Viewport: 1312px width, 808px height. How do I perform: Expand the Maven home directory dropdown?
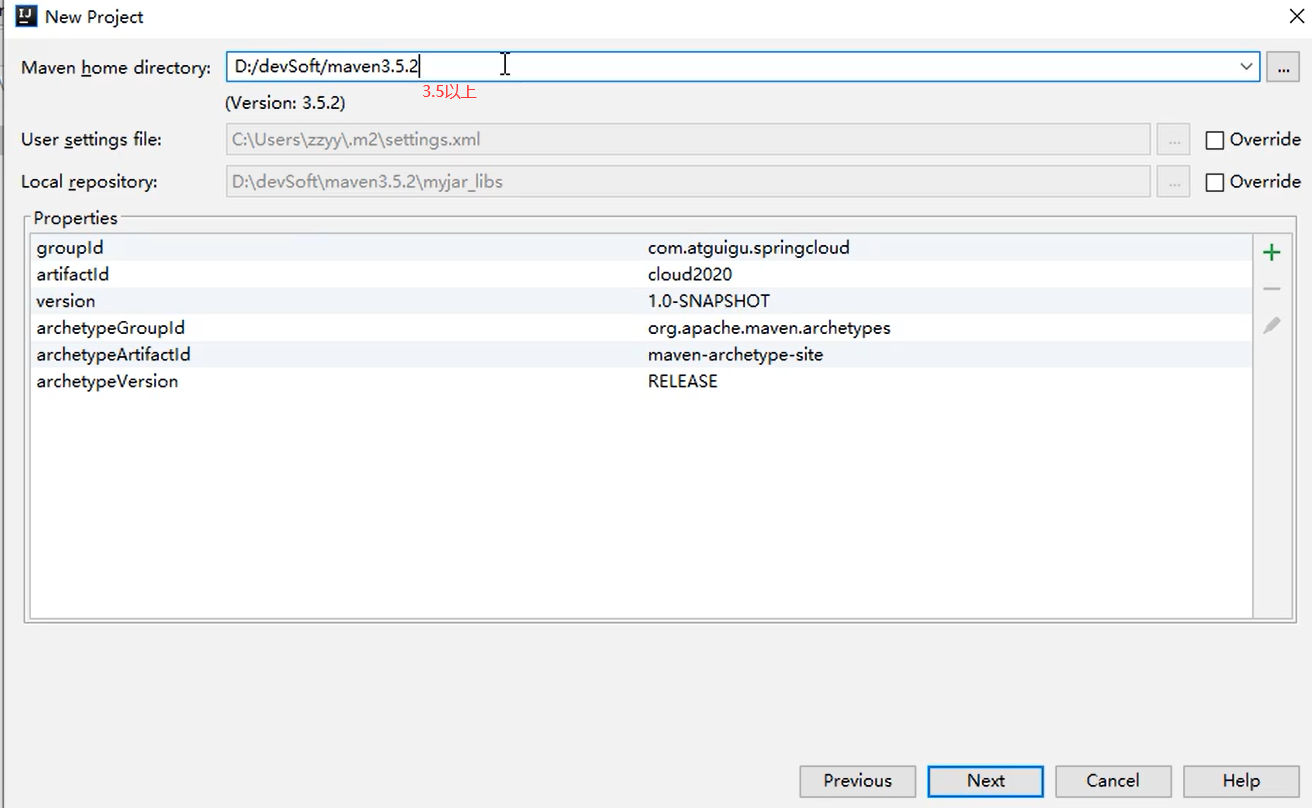(1246, 67)
